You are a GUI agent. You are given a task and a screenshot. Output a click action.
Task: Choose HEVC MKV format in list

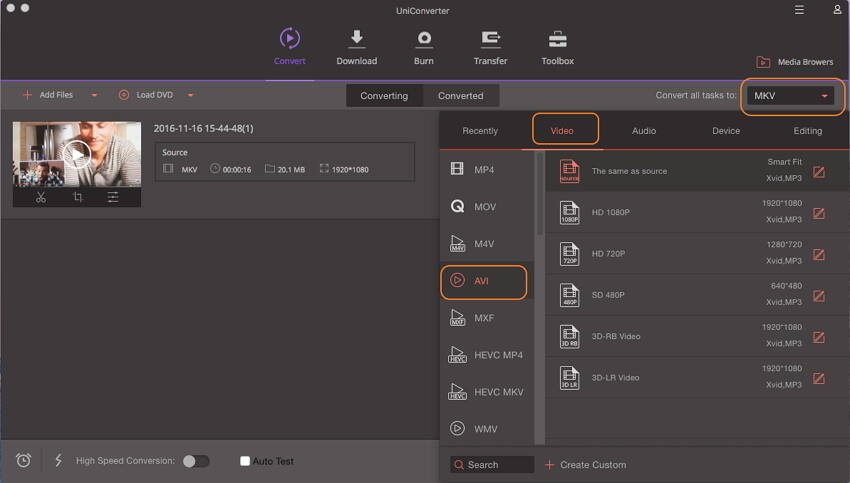[487, 392]
